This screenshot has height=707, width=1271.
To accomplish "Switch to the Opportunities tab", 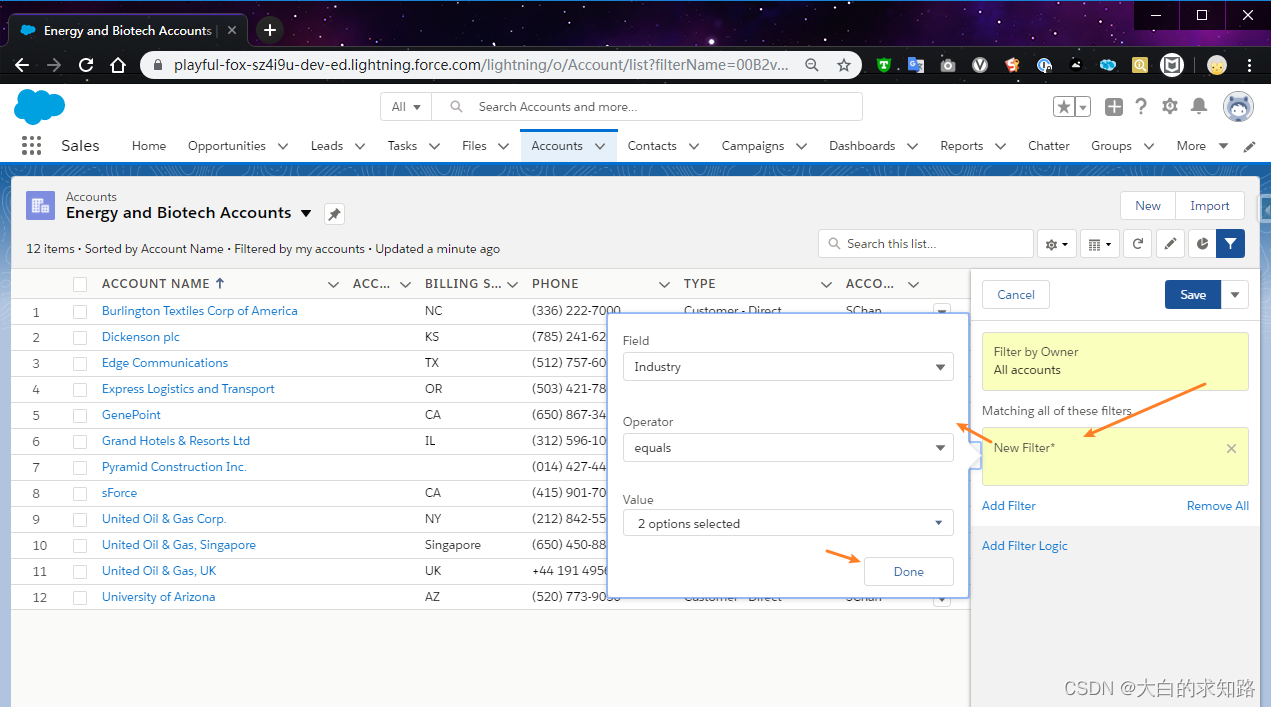I will 228,145.
